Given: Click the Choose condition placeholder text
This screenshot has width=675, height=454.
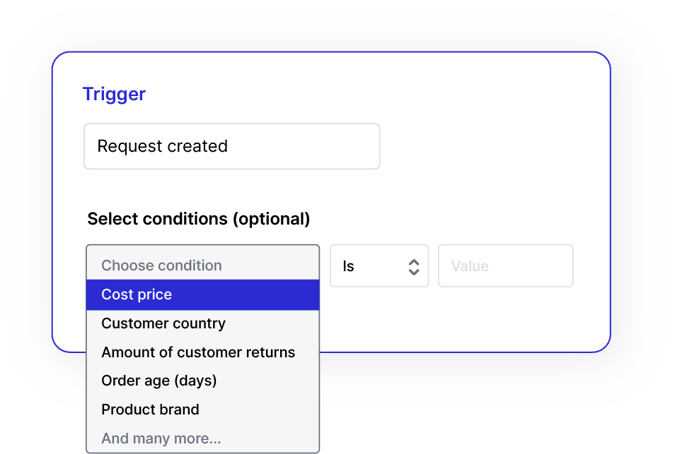Looking at the screenshot, I should click(x=161, y=265).
